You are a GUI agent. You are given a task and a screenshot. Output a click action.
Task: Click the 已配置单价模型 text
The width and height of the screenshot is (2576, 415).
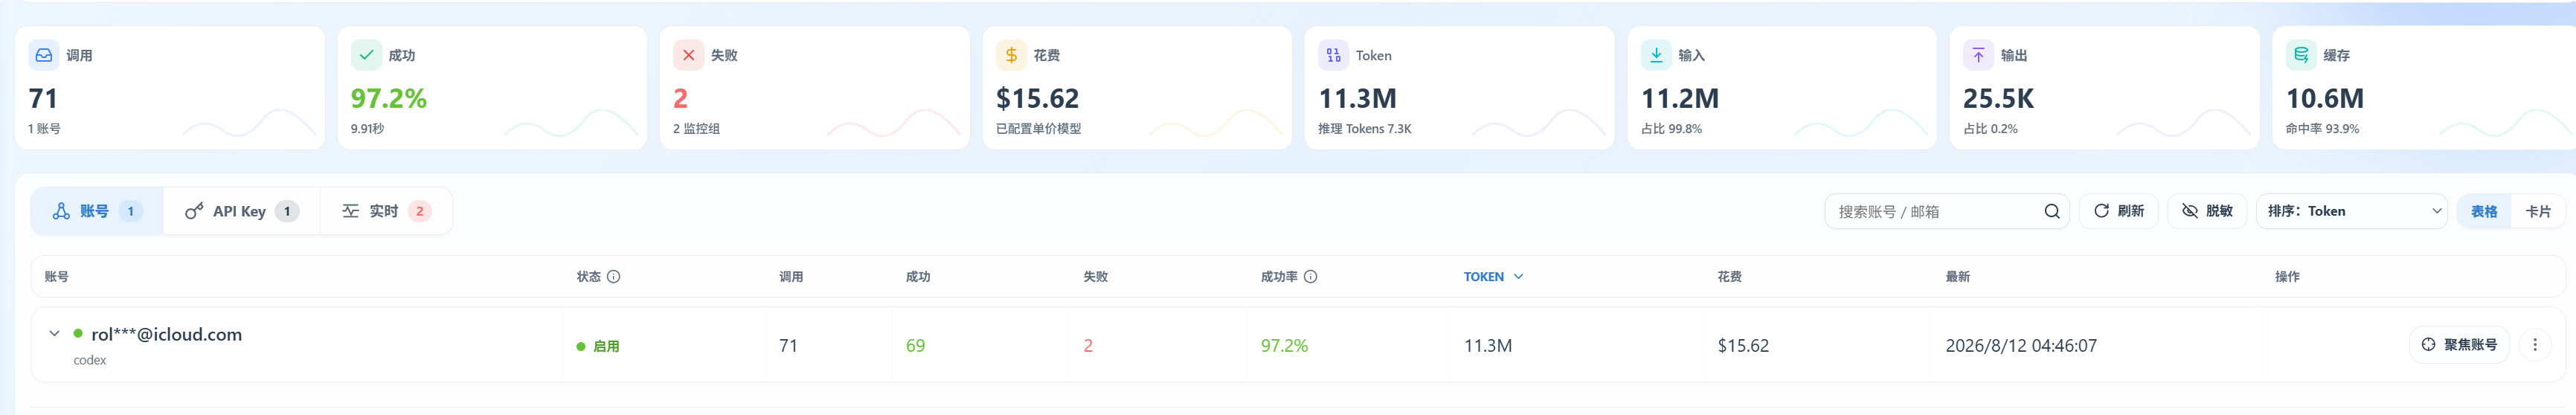point(1038,129)
